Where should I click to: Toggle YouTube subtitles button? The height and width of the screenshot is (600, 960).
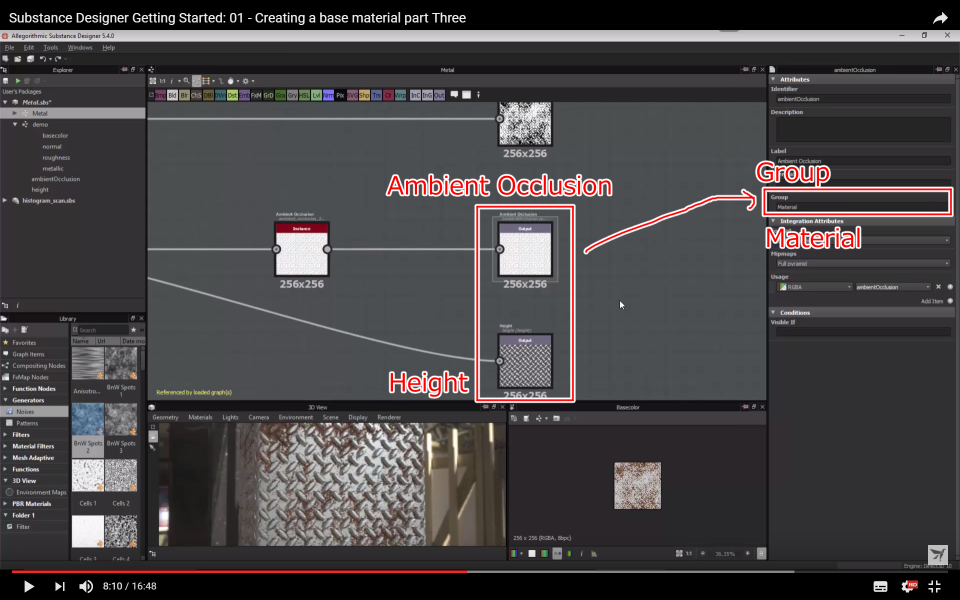(880, 587)
